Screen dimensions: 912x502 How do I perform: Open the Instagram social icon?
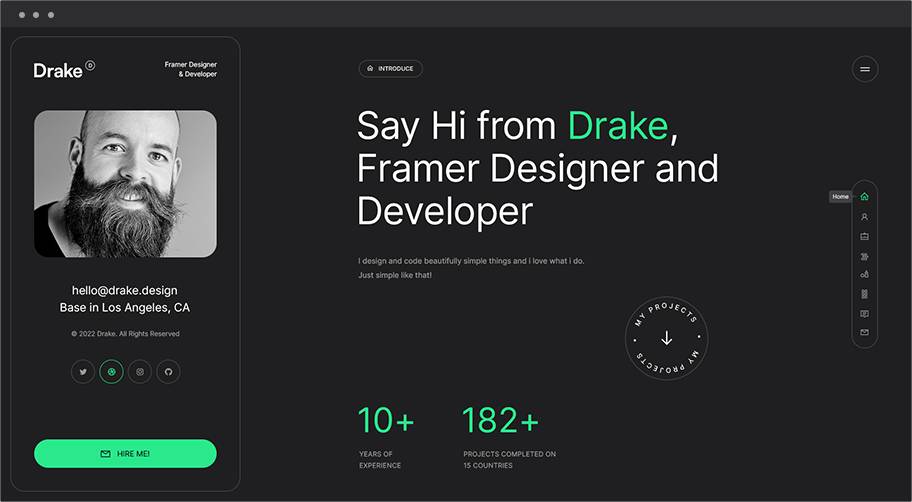pos(140,372)
